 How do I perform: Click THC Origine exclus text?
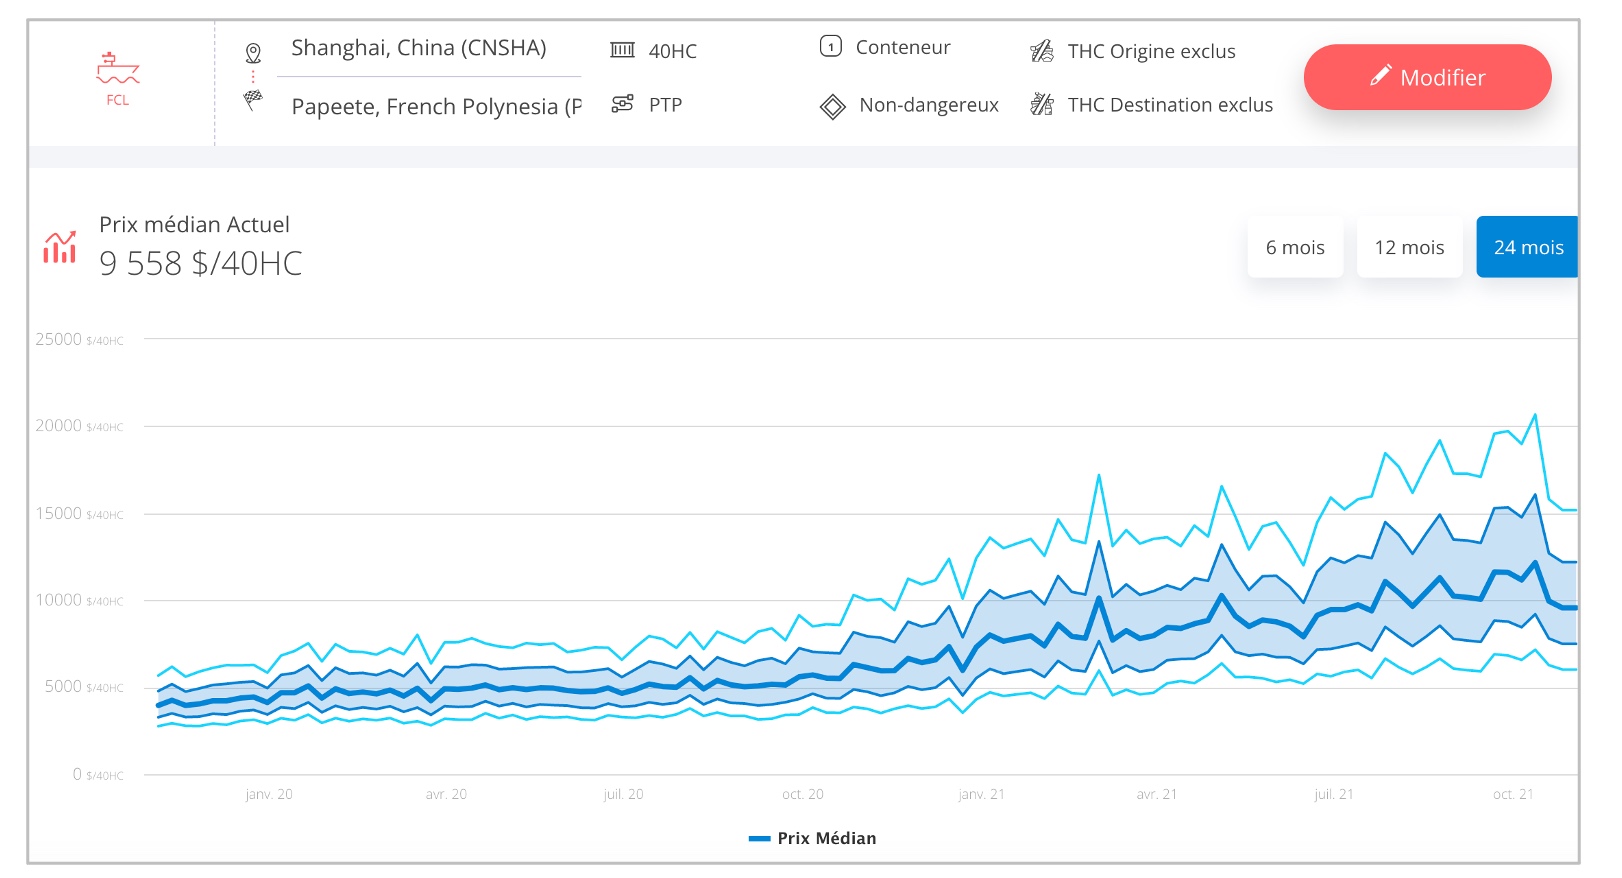(1151, 52)
